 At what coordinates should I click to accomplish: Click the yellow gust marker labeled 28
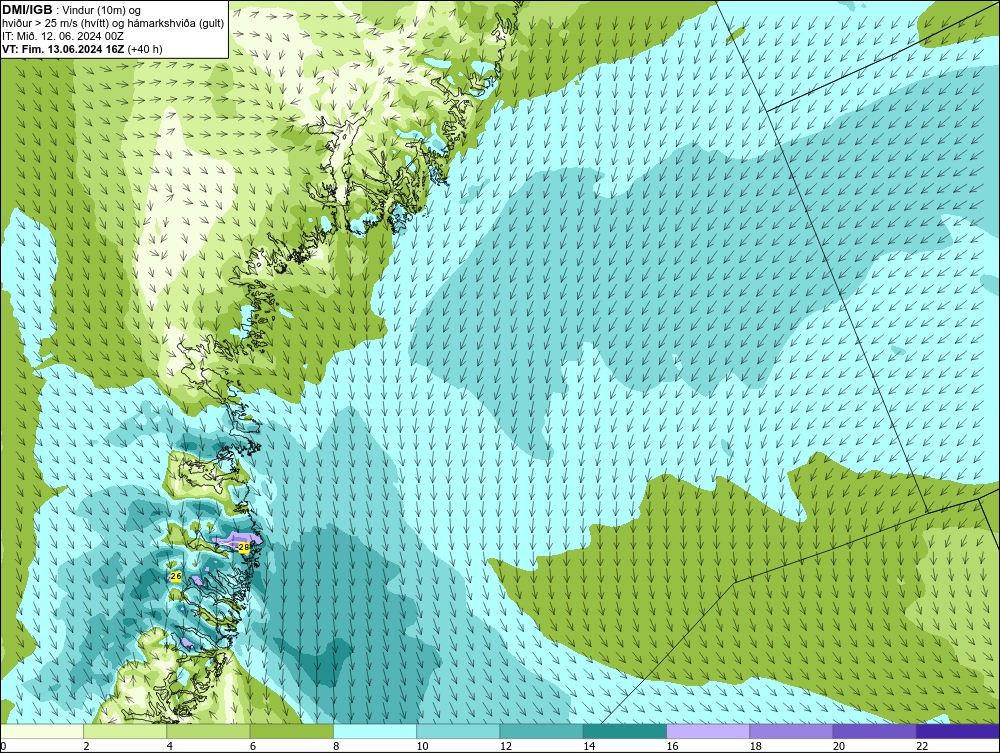(x=244, y=547)
